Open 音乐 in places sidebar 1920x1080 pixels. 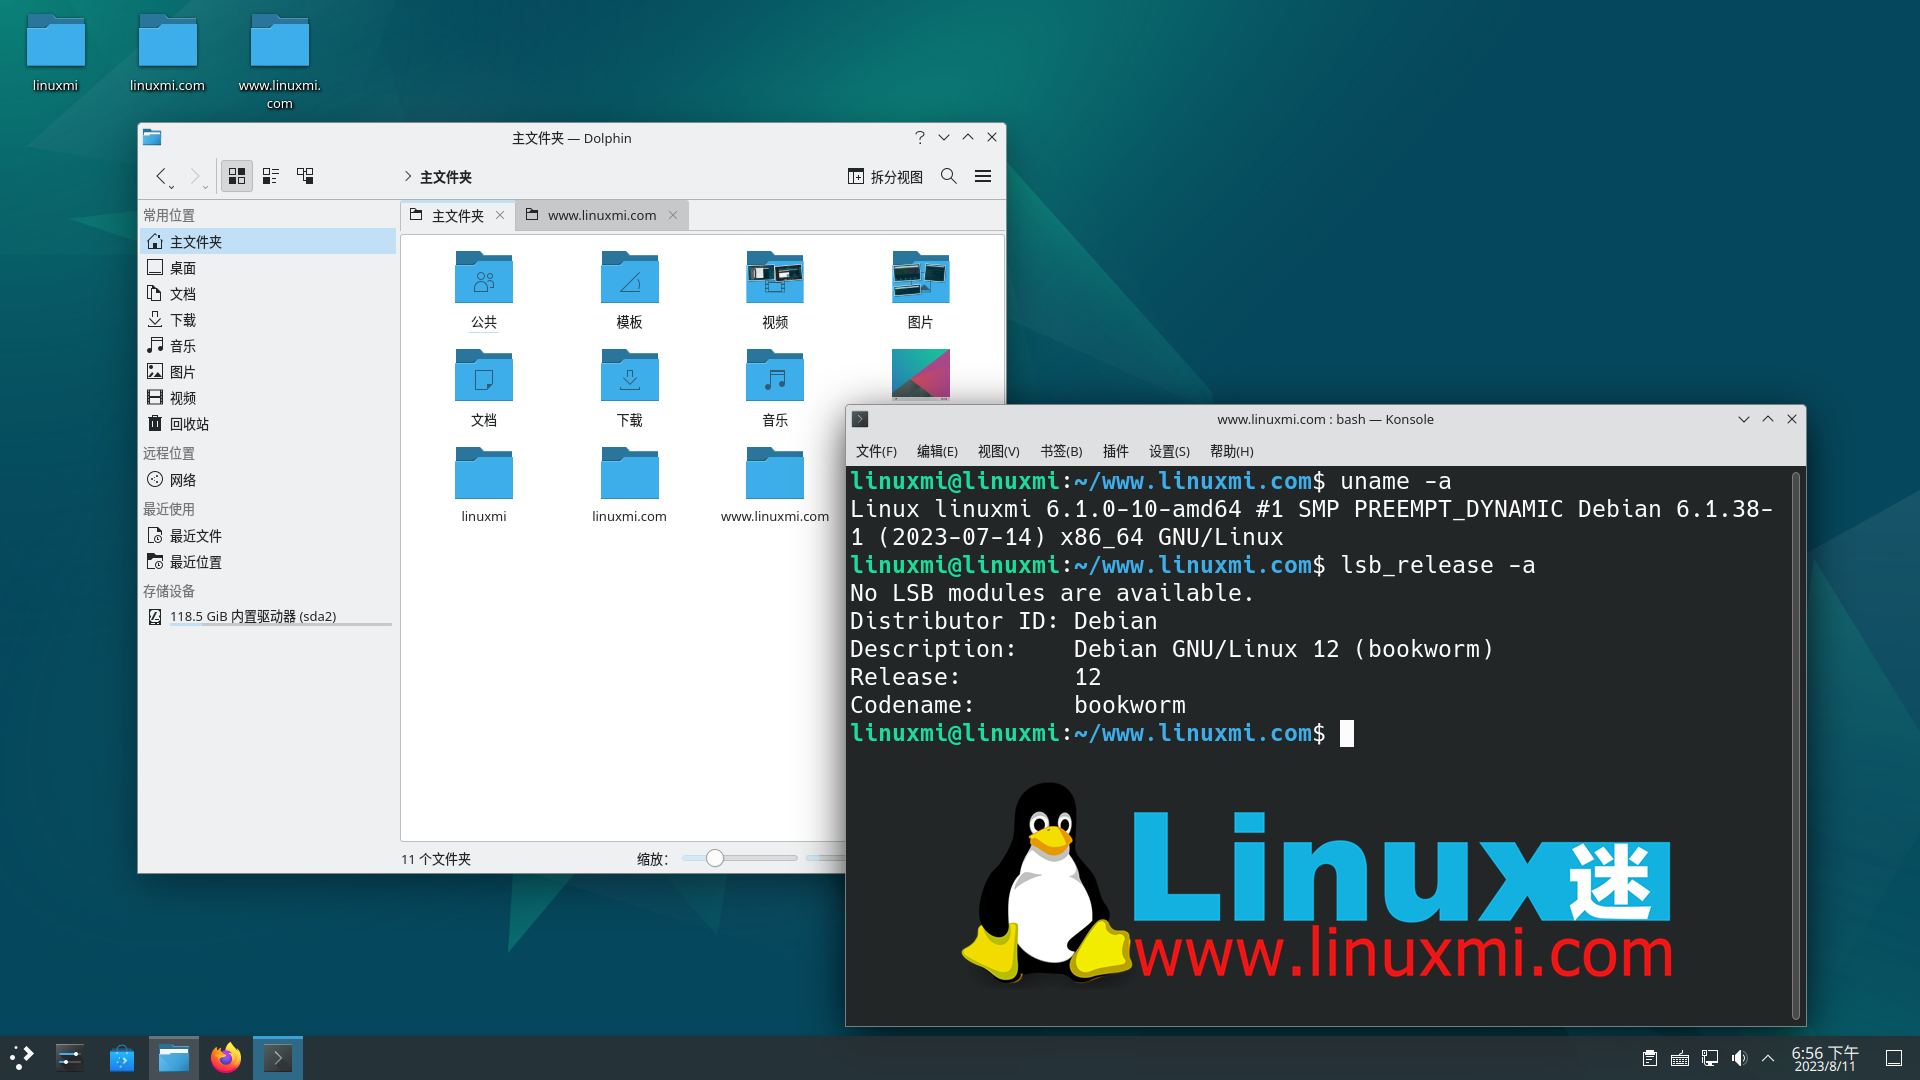click(x=268, y=345)
